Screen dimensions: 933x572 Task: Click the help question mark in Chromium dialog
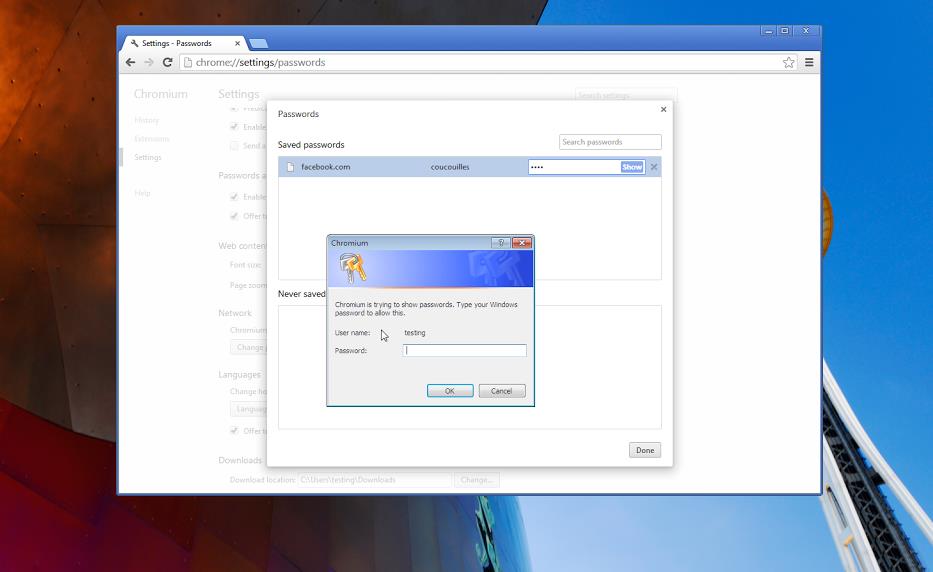[501, 243]
